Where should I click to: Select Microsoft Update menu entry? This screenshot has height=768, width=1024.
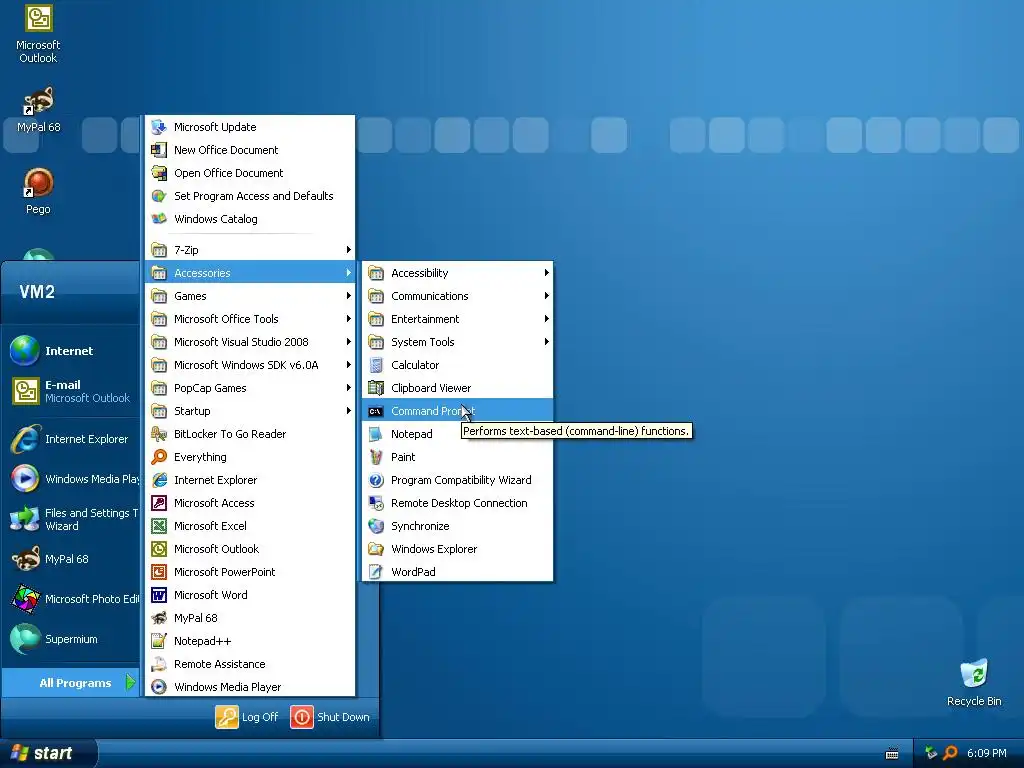250,127
